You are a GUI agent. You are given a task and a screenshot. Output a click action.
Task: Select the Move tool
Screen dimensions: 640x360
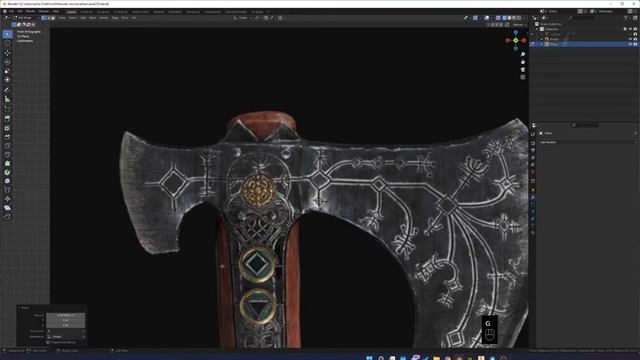pyautogui.click(x=7, y=53)
